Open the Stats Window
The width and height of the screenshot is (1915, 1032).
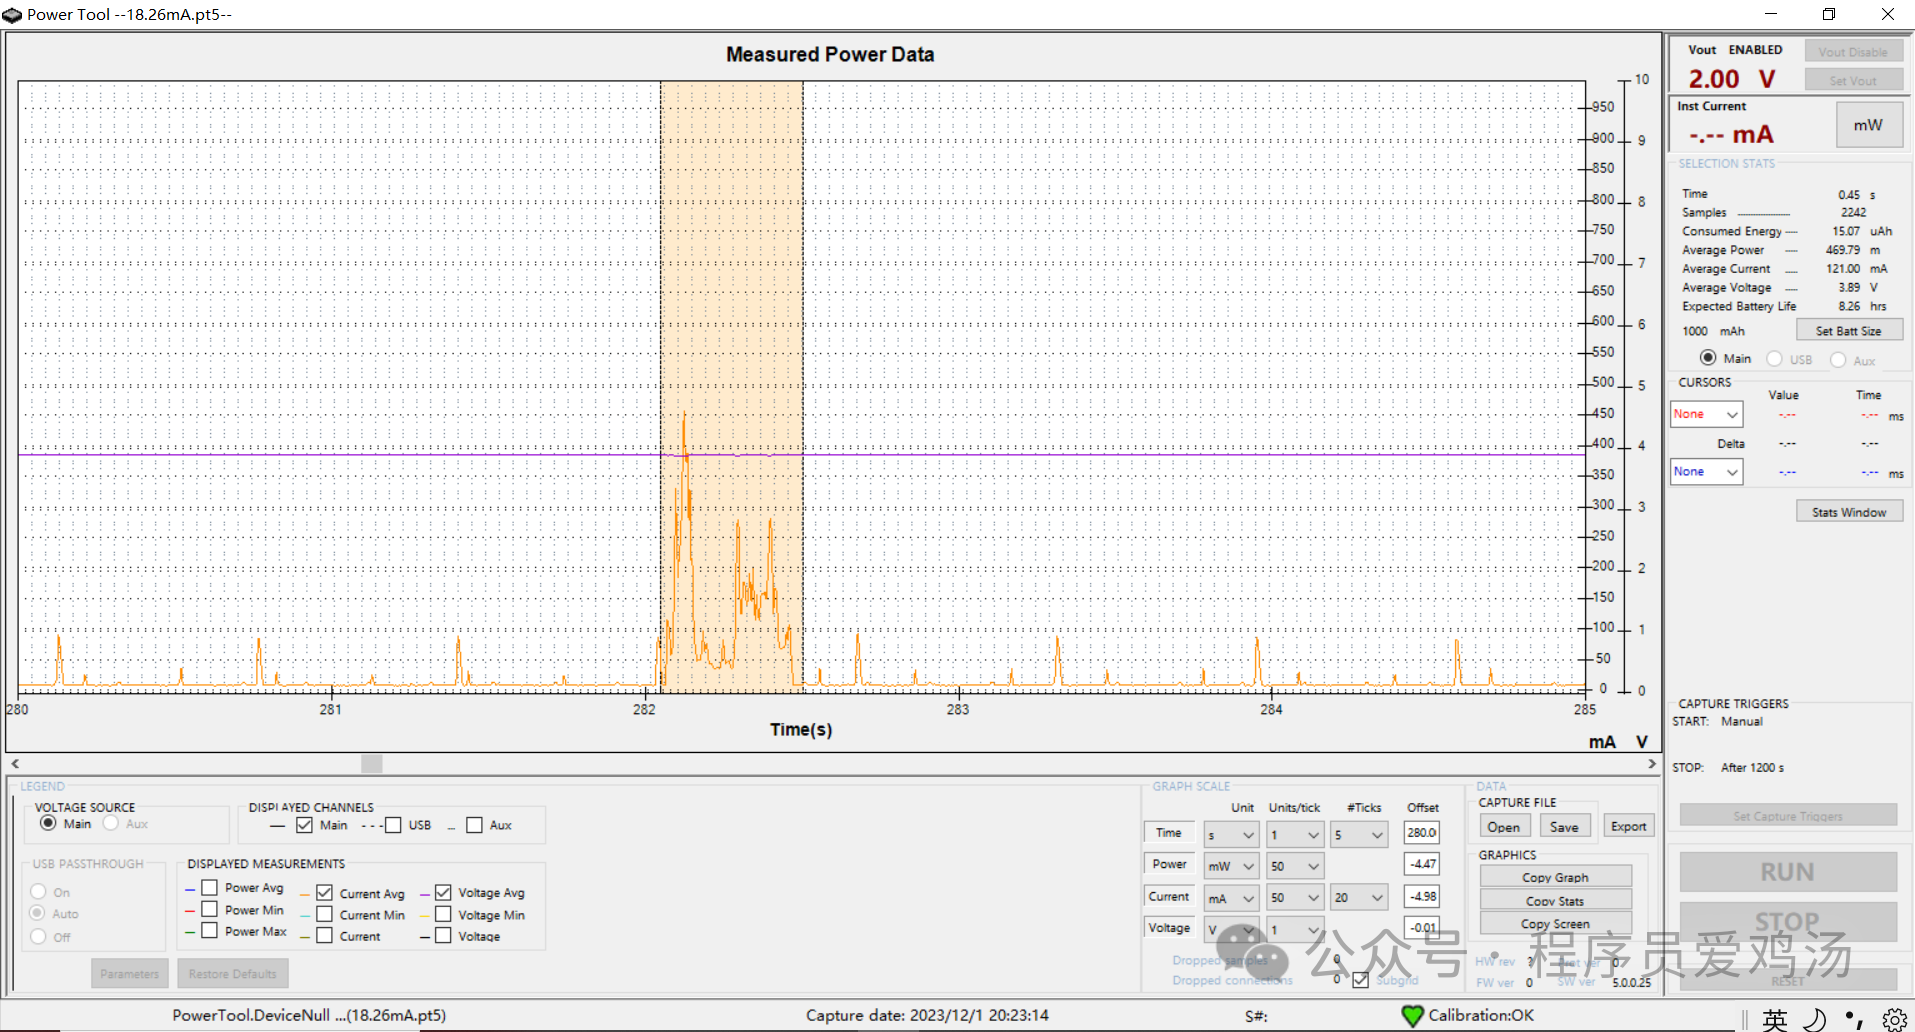[1849, 512]
